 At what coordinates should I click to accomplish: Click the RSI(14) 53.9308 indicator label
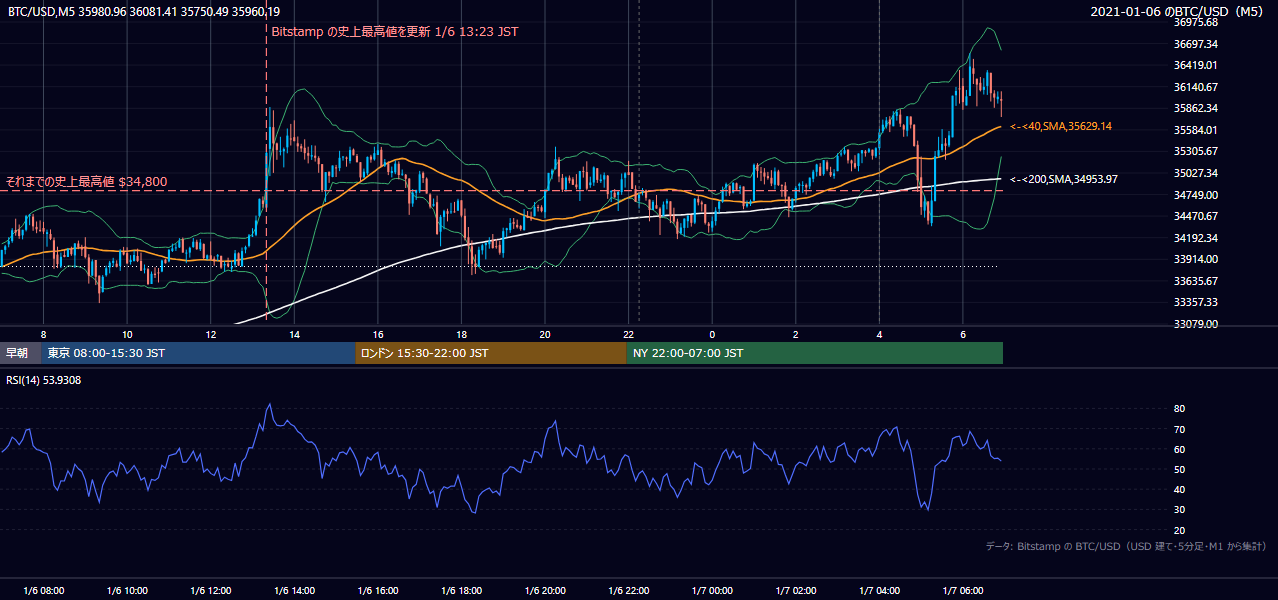coord(44,380)
